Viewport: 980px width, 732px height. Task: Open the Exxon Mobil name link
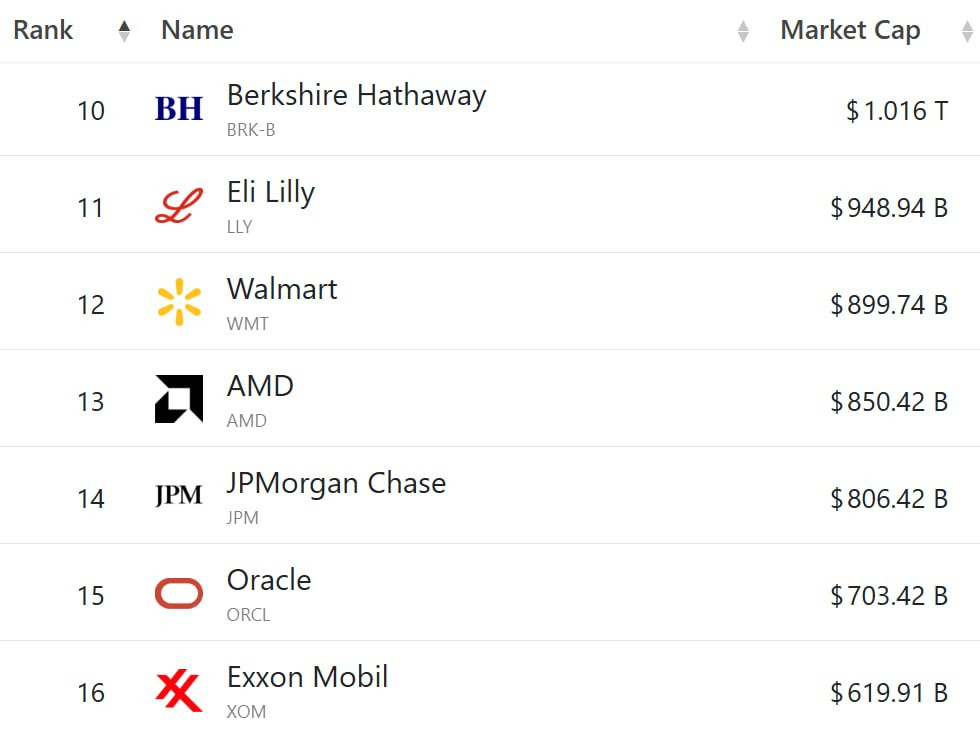pyautogui.click(x=308, y=677)
